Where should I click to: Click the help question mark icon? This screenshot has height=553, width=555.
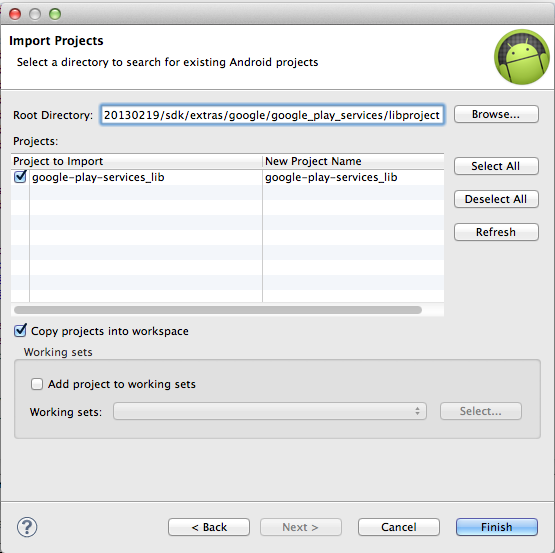27,527
